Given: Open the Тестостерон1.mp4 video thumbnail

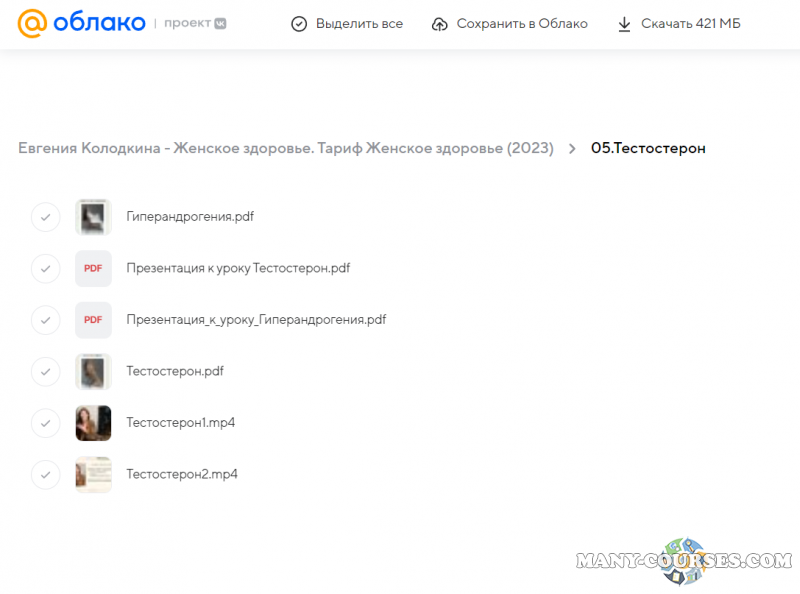Looking at the screenshot, I should [x=93, y=423].
